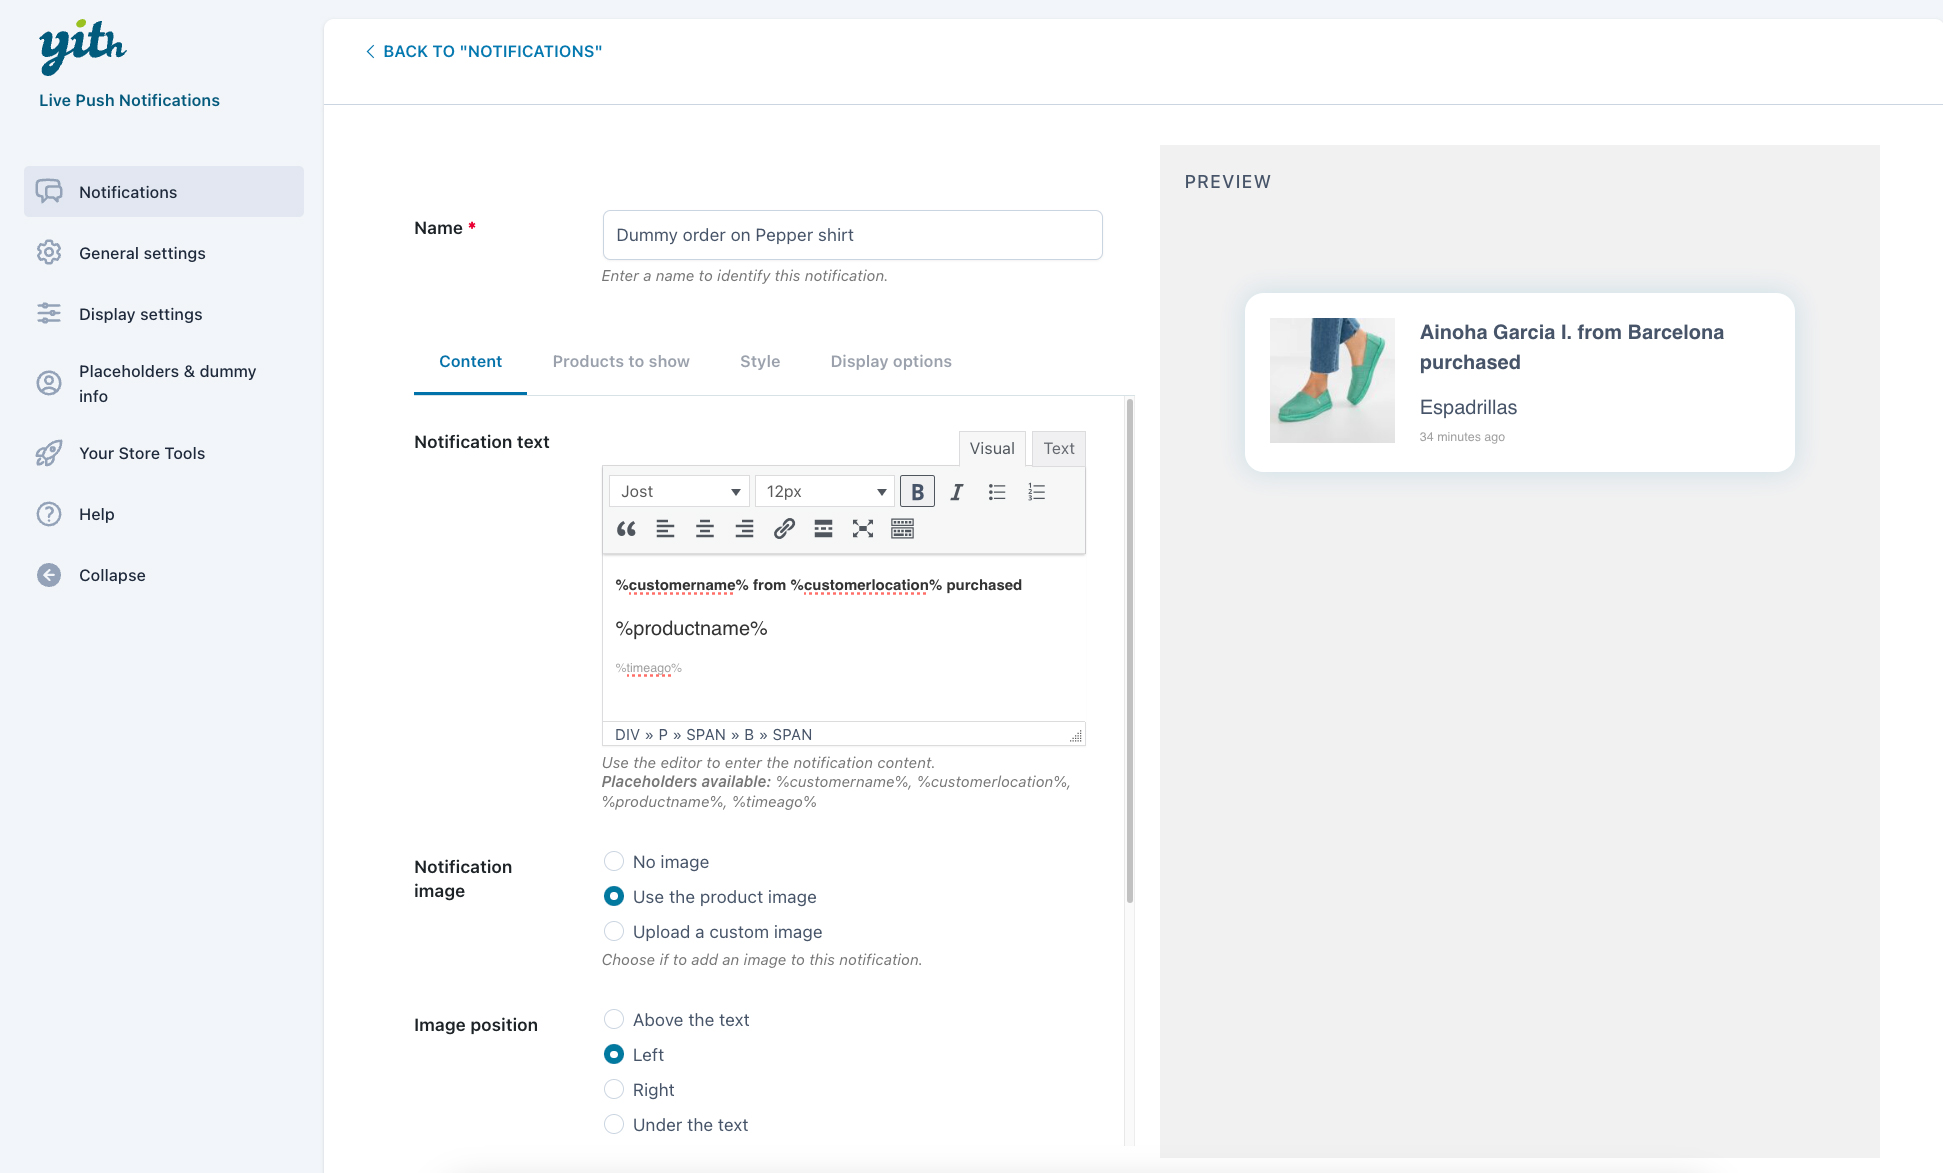
Task: Click the YITH logo
Action: 82,46
